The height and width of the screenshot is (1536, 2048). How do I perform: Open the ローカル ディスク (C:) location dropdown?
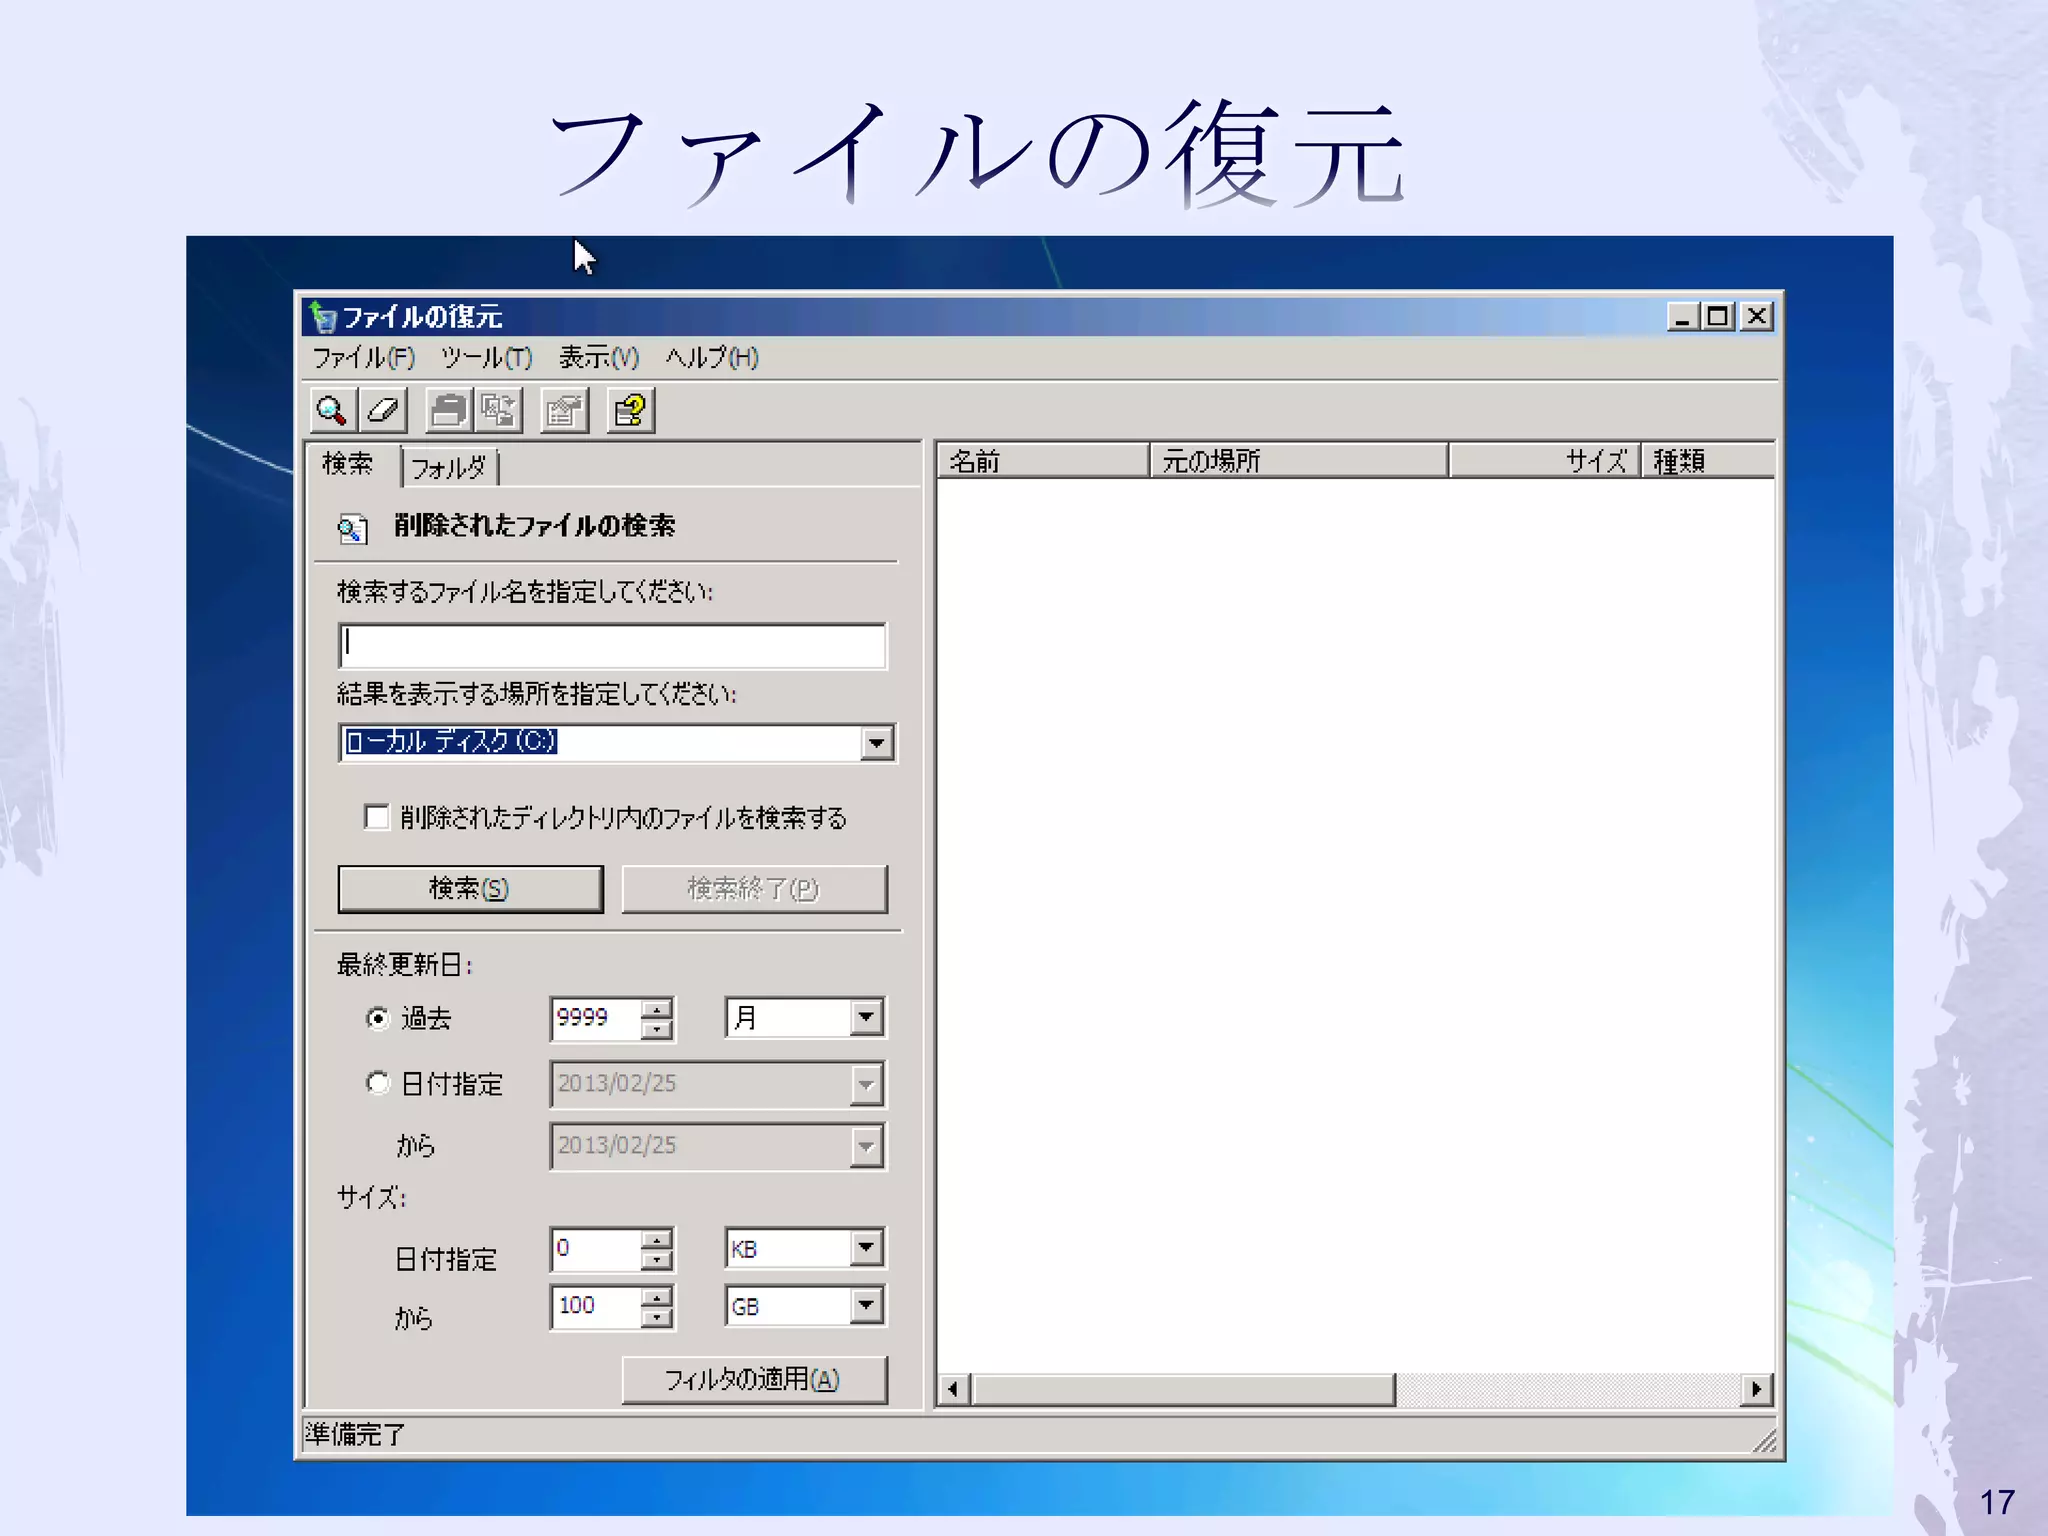point(876,743)
